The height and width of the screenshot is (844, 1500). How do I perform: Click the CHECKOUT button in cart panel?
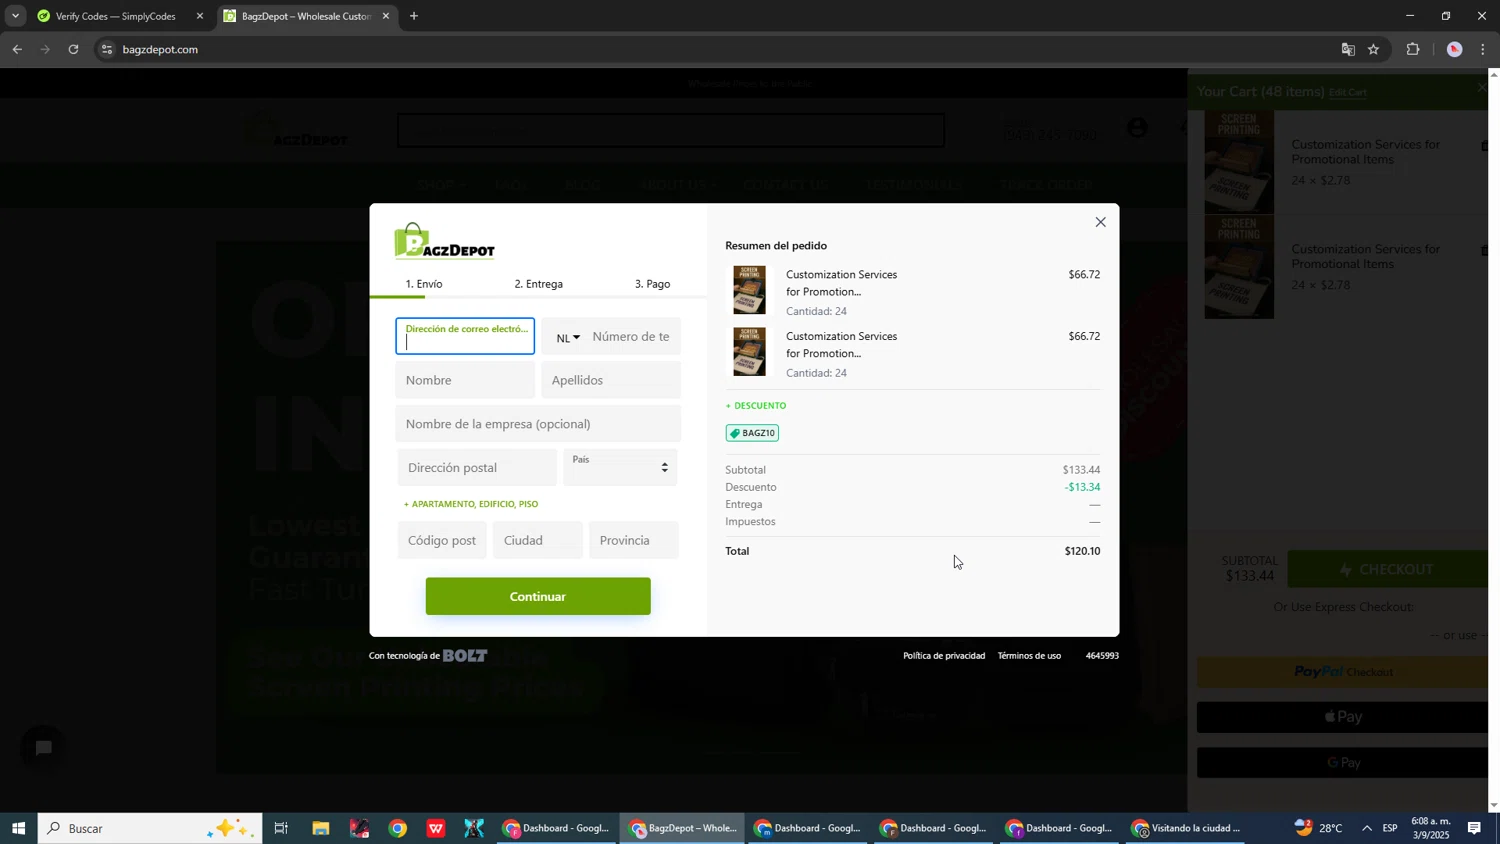coord(1388,569)
